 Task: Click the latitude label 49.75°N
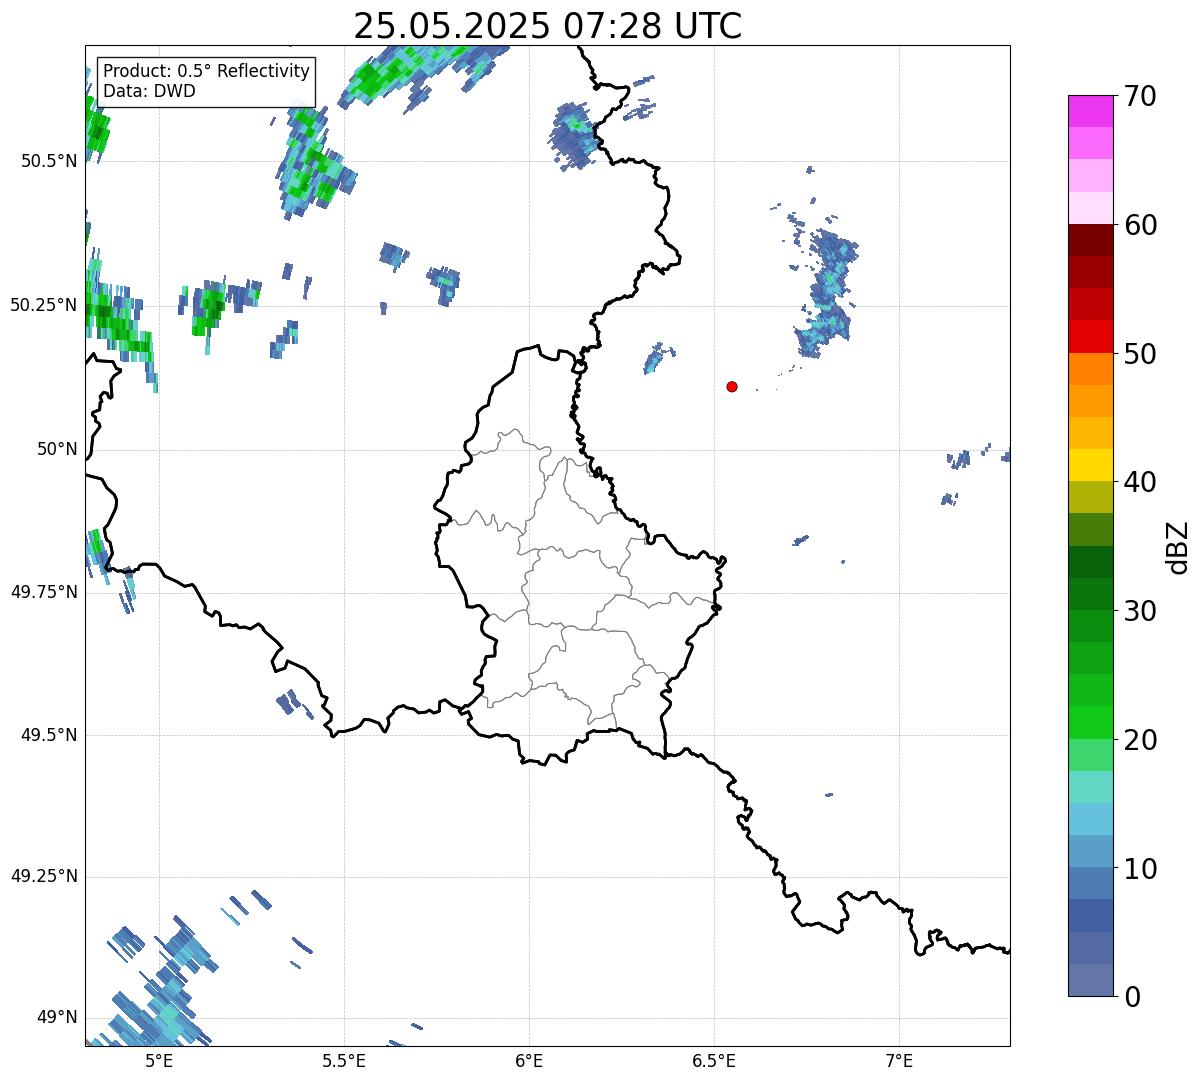point(44,592)
